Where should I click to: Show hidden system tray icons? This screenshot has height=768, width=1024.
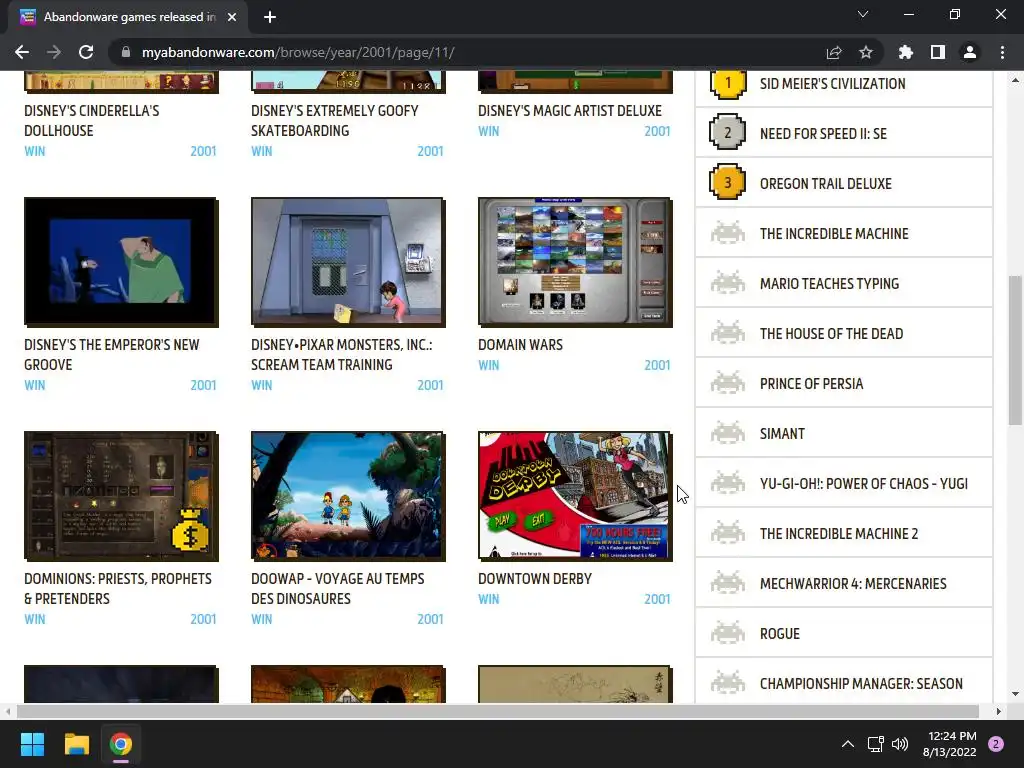pyautogui.click(x=848, y=744)
